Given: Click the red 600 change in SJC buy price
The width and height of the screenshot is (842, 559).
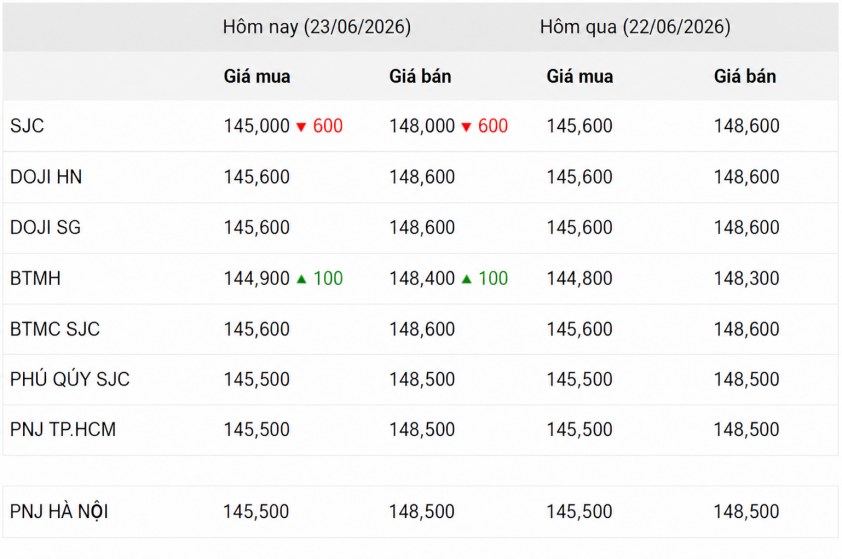Looking at the screenshot, I should (x=328, y=126).
